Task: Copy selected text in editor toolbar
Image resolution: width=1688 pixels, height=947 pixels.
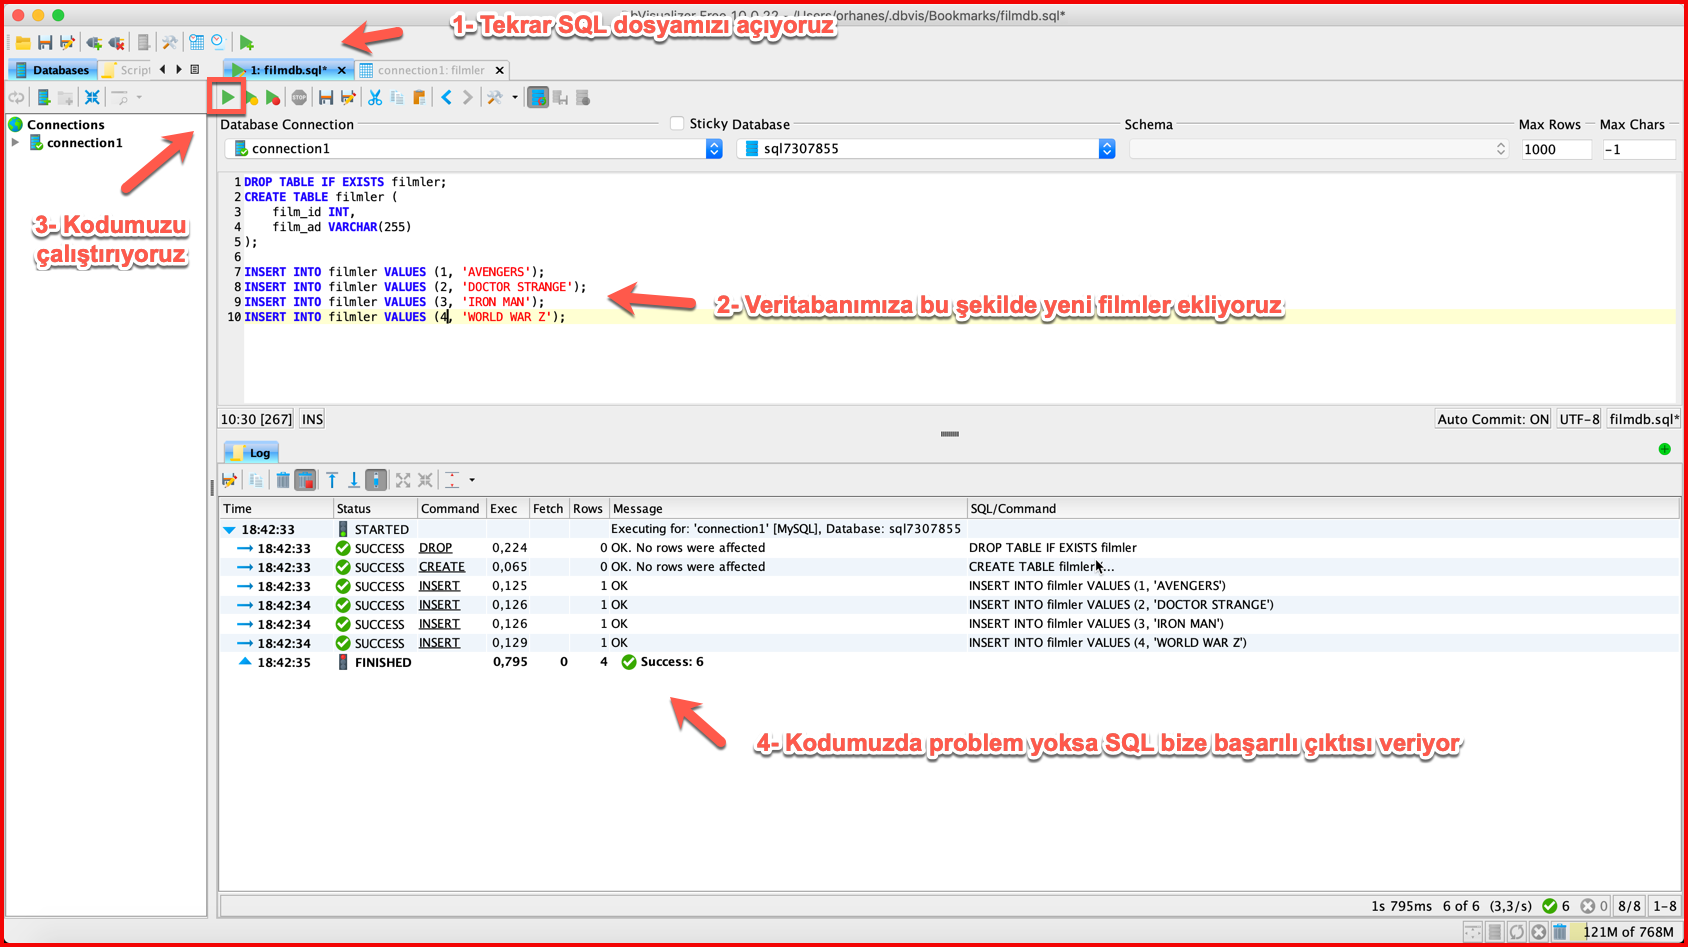Action: tap(397, 97)
